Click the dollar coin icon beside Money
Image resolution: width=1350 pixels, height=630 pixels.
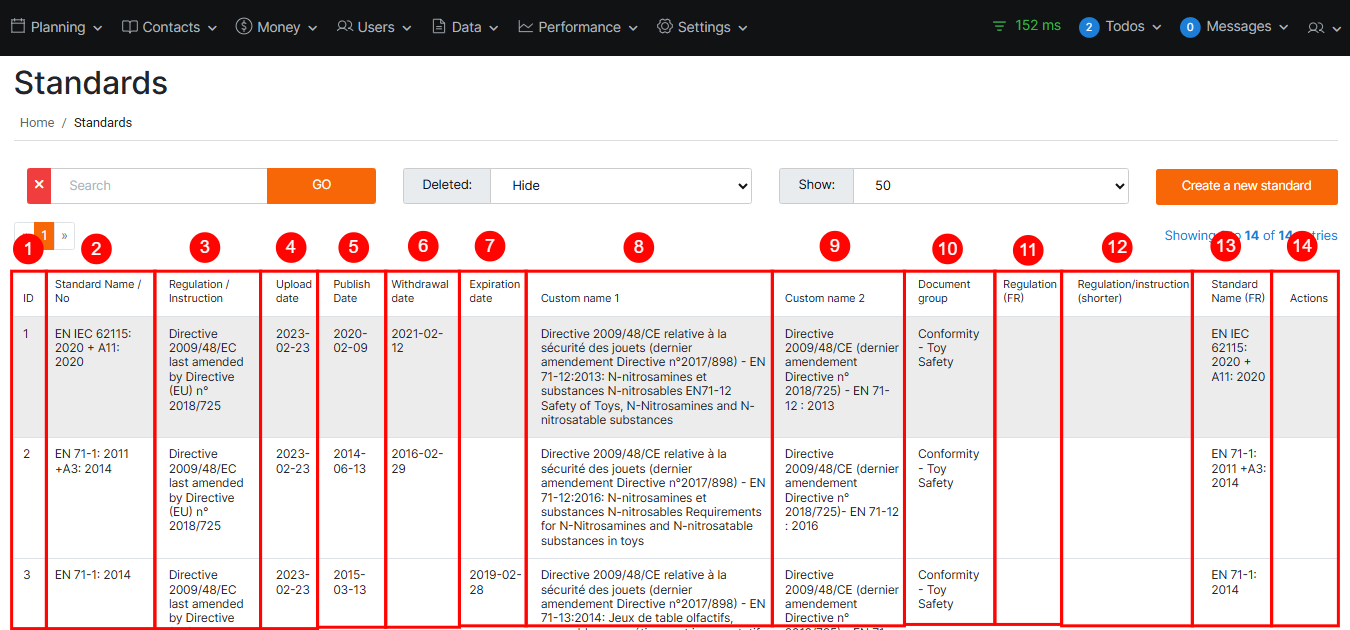[x=244, y=27]
